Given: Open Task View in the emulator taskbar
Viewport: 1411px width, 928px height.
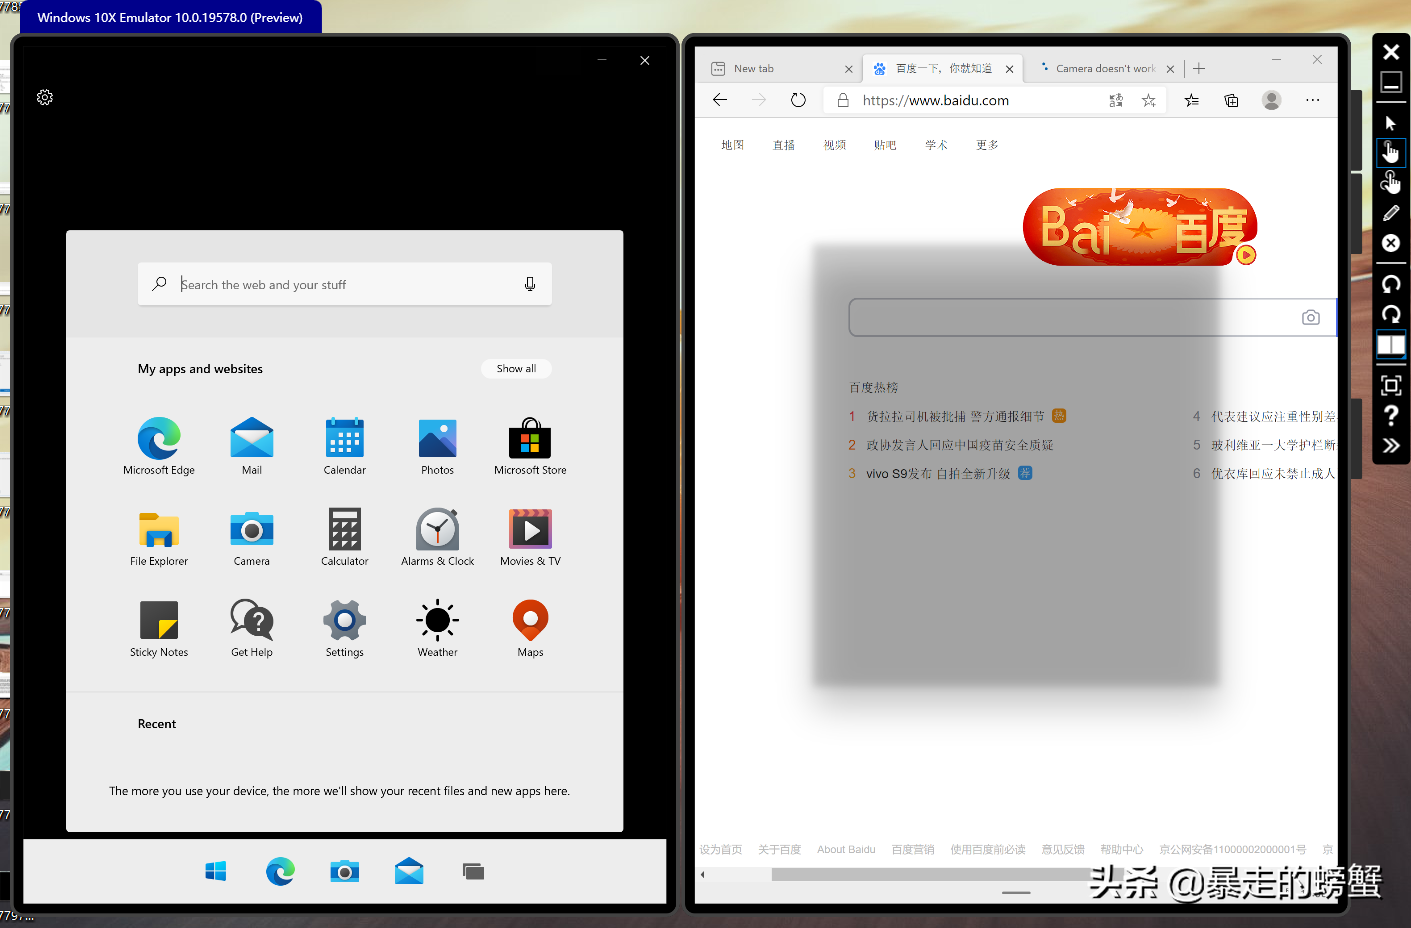Looking at the screenshot, I should point(473,872).
